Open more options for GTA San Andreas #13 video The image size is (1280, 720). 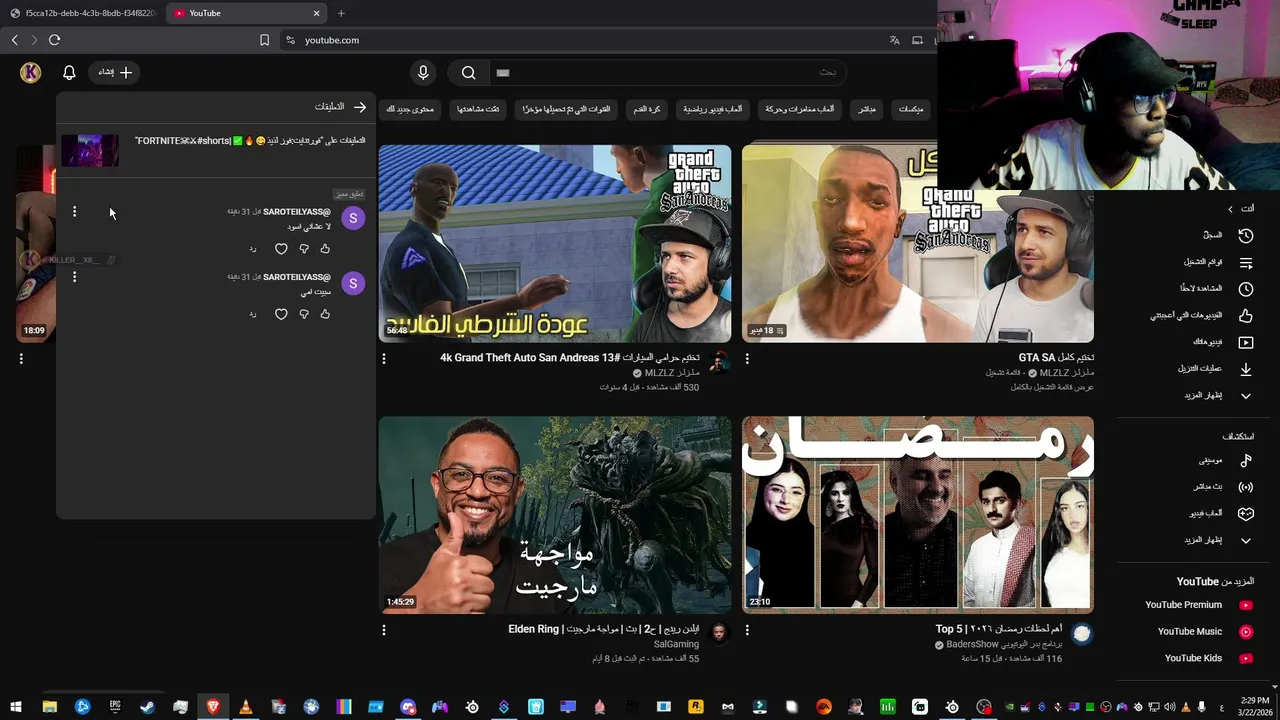point(384,358)
